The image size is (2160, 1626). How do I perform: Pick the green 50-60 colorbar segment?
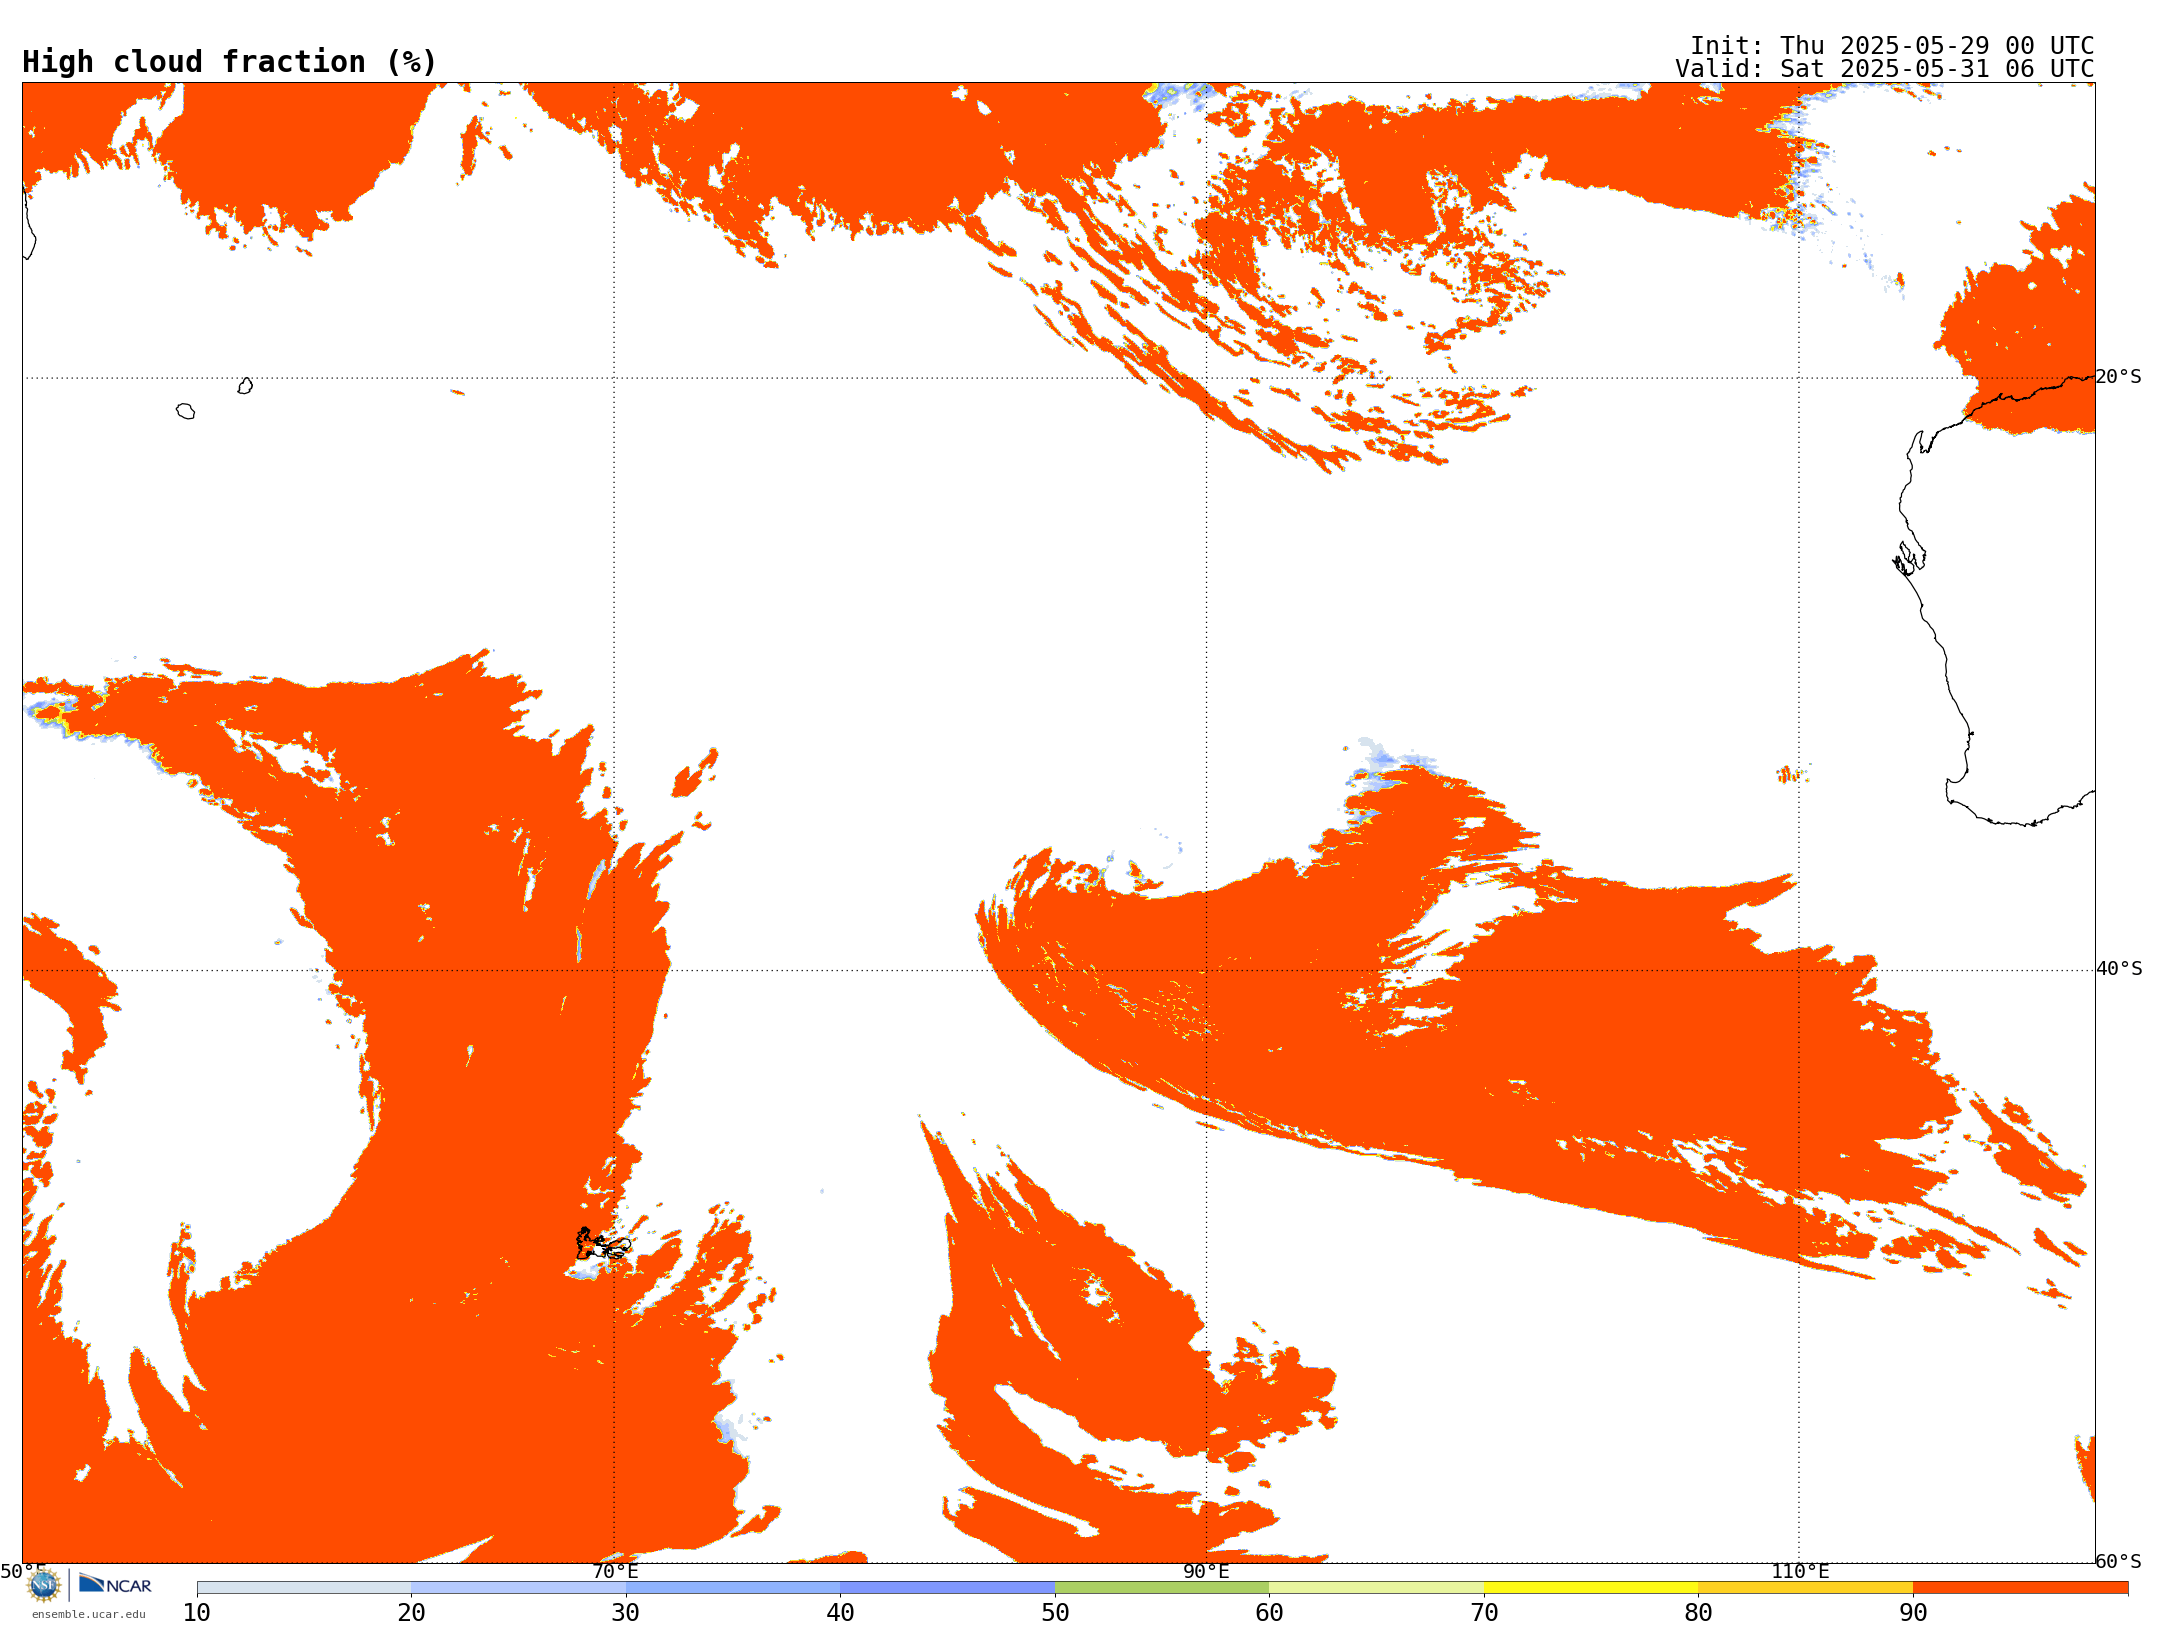[1162, 1588]
